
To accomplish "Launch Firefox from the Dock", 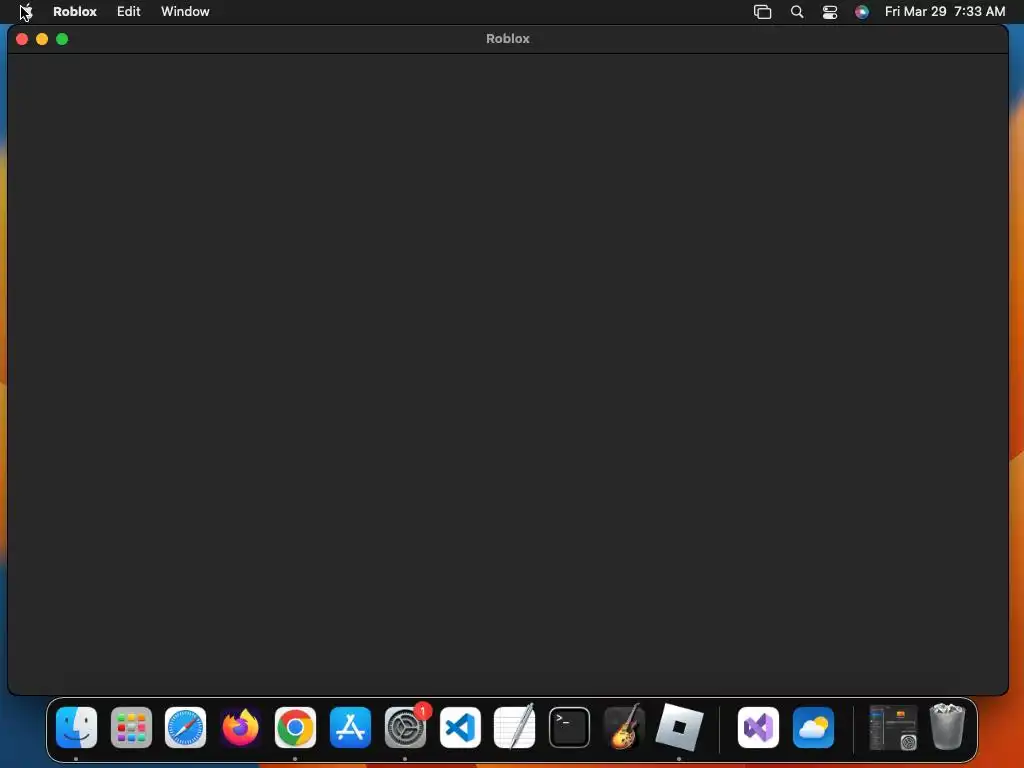I will point(240,727).
